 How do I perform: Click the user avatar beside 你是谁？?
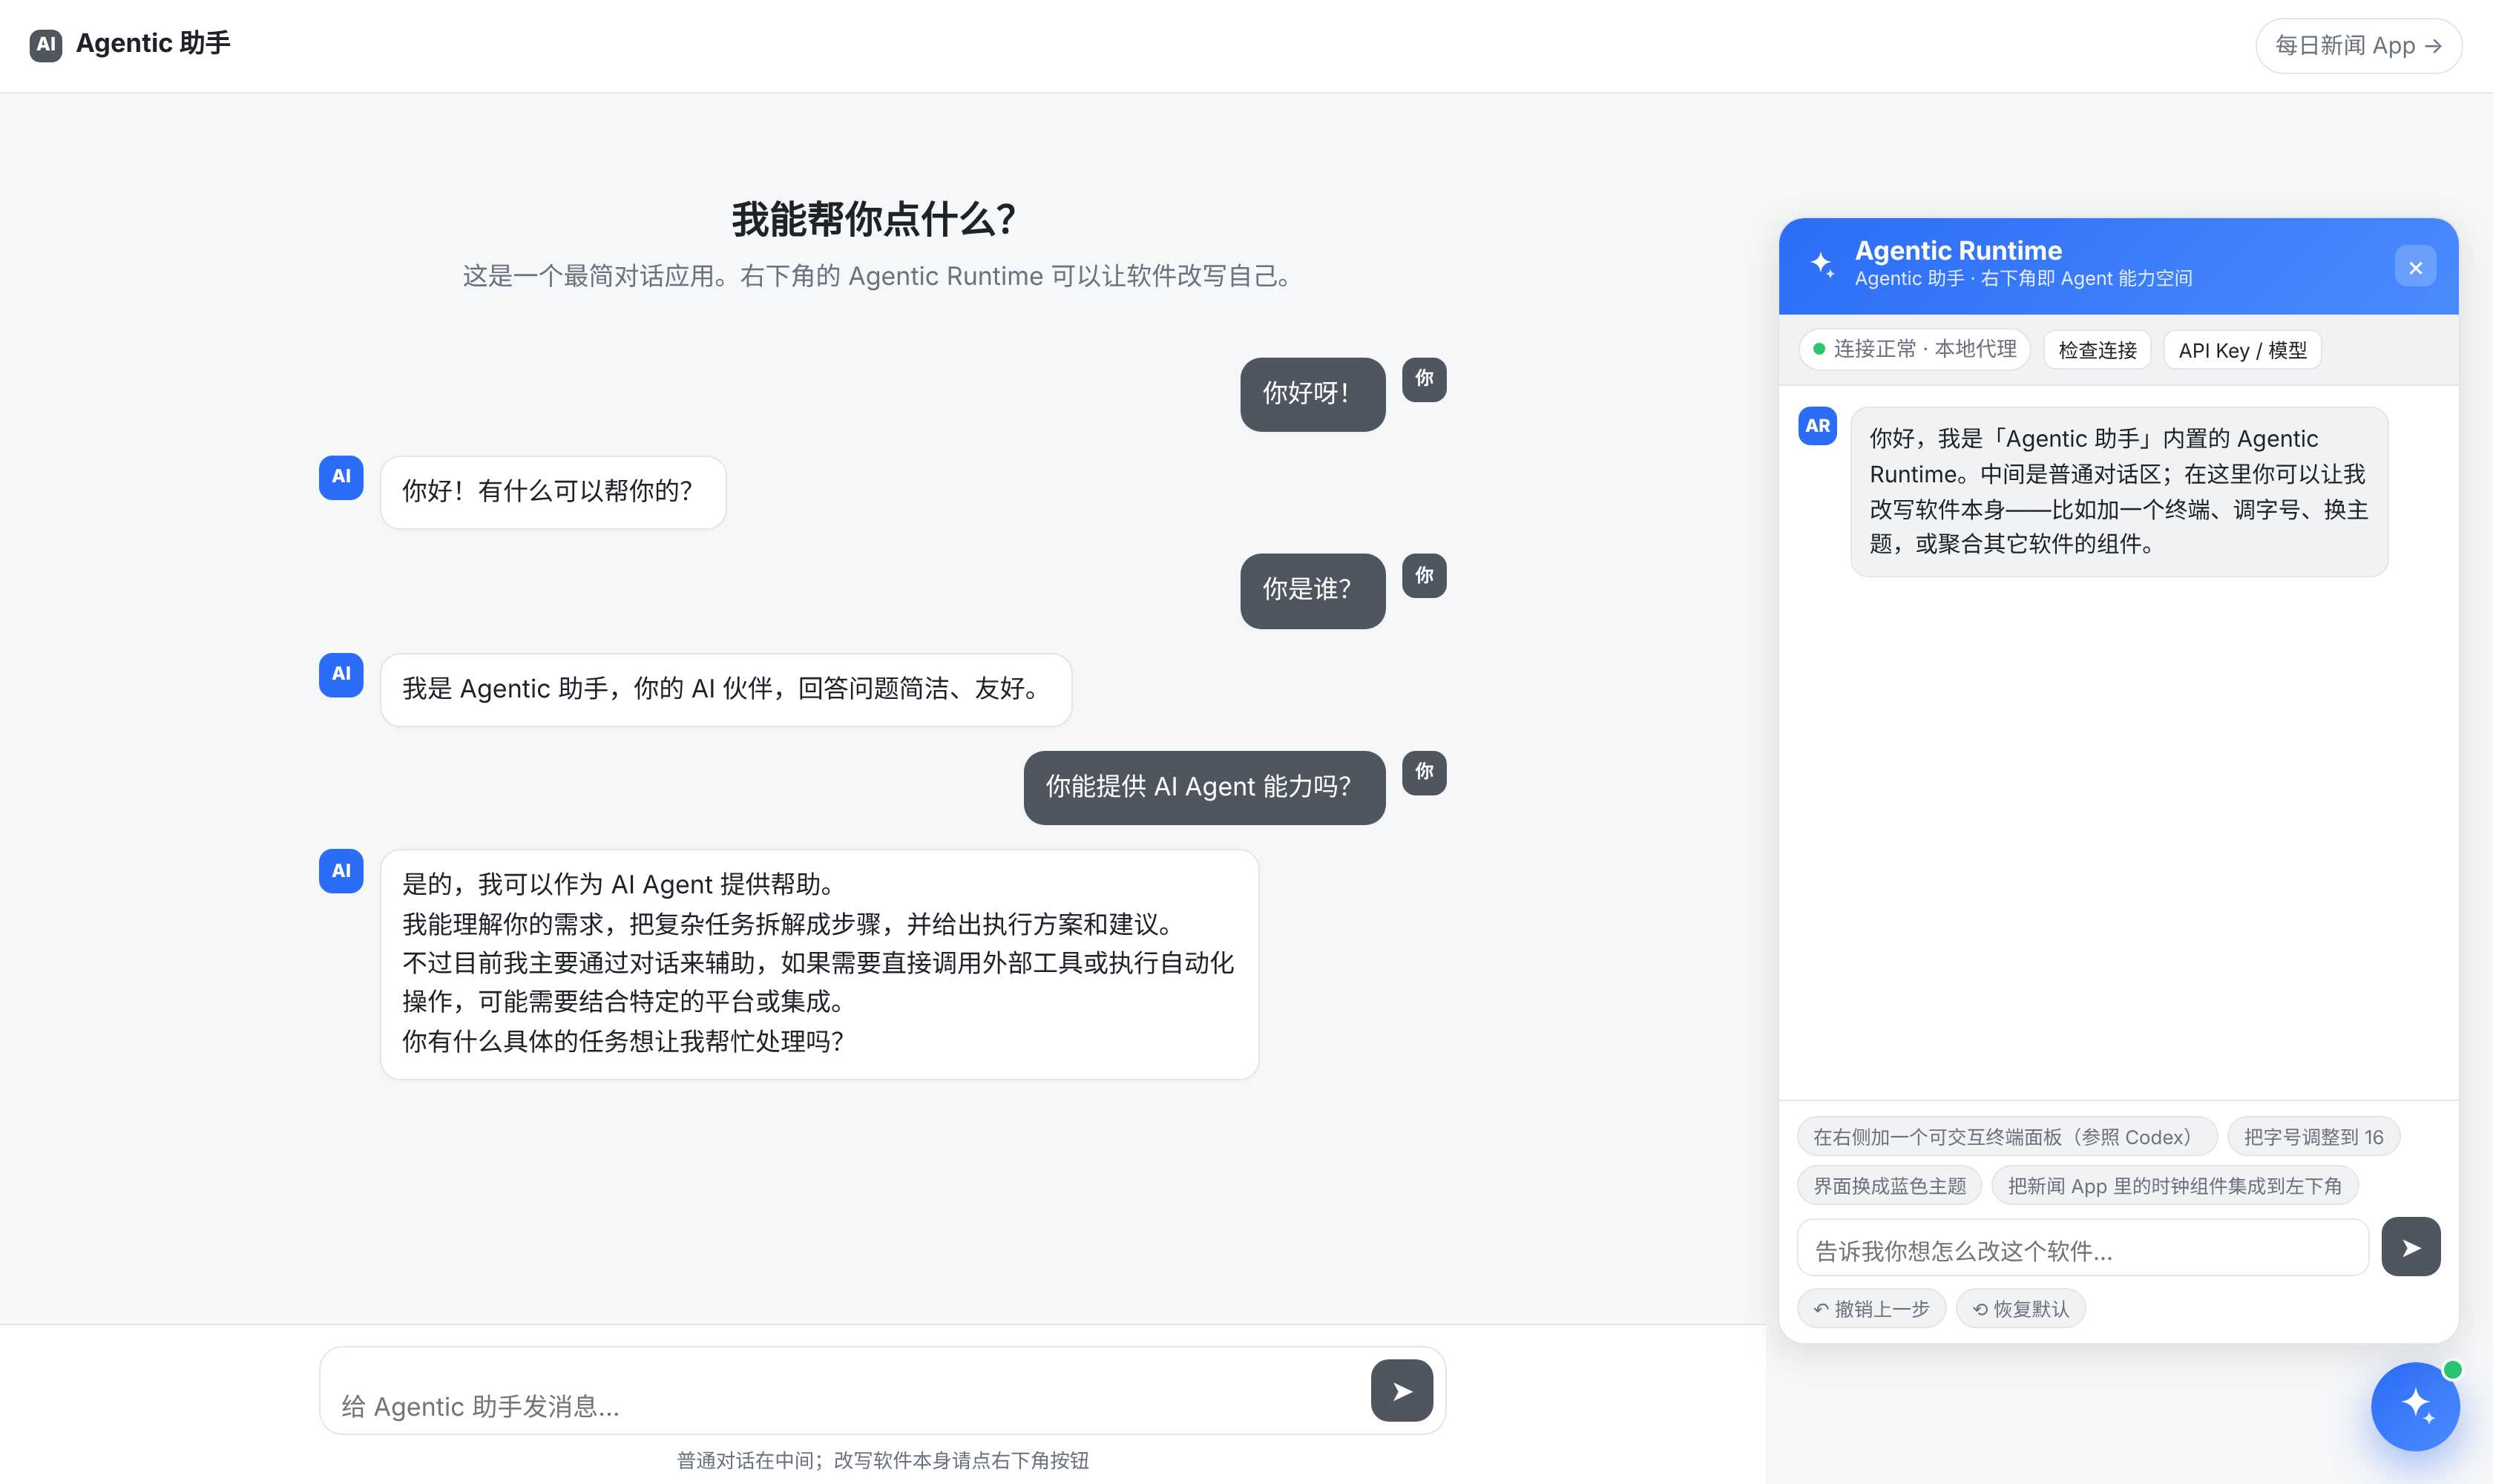click(1424, 576)
